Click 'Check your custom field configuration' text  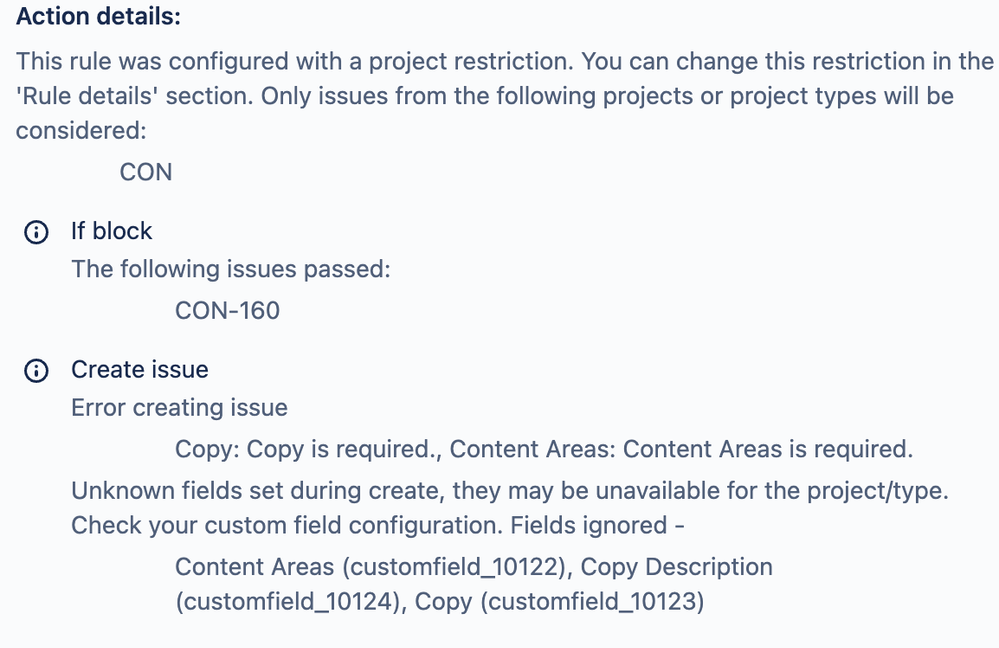287,526
